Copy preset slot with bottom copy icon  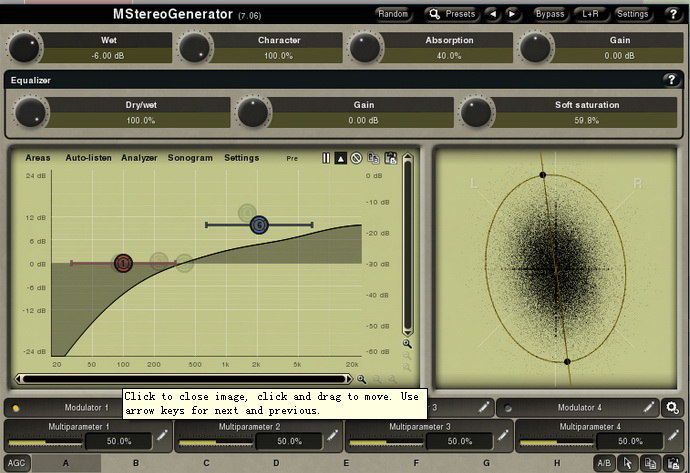(650, 463)
